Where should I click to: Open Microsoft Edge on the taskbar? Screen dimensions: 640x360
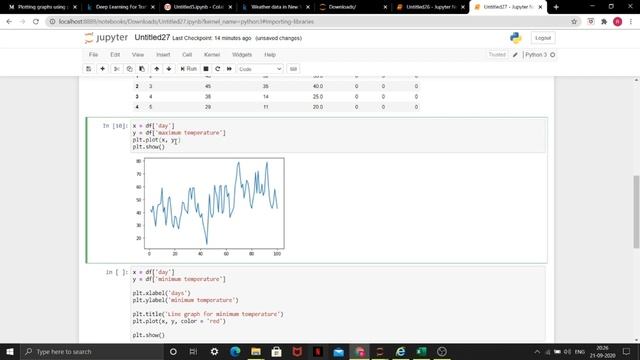point(235,351)
